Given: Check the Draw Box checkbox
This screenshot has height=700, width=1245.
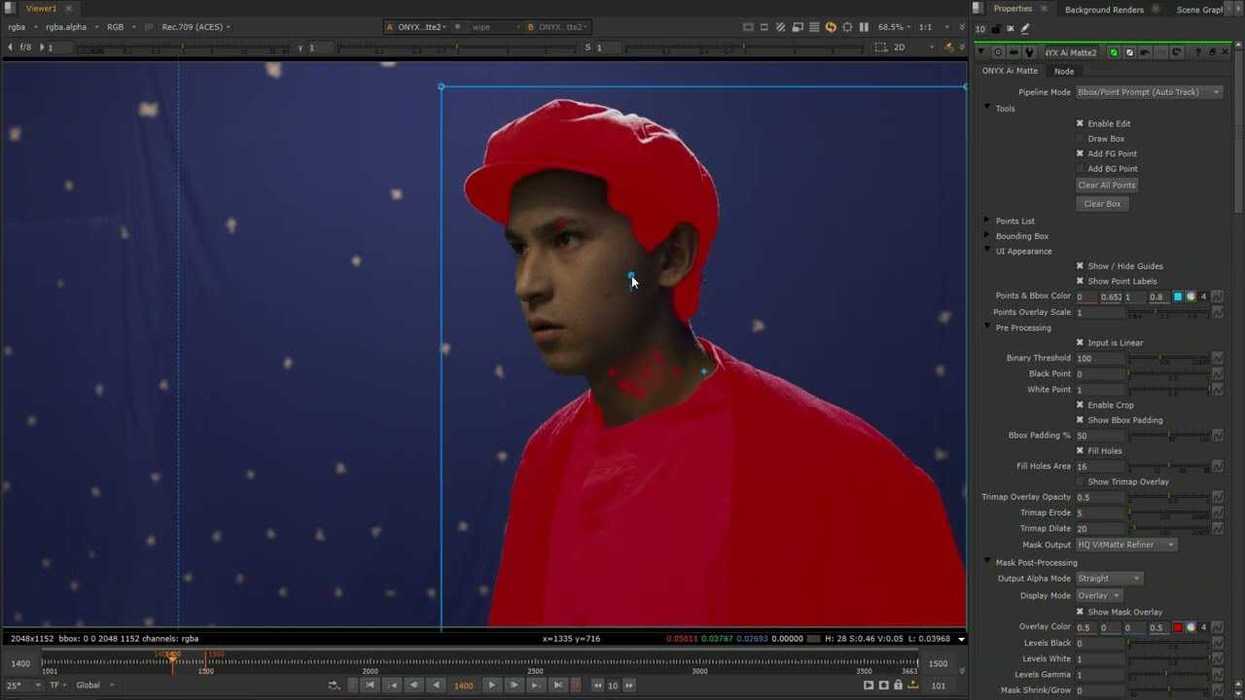Looking at the screenshot, I should pos(1080,139).
